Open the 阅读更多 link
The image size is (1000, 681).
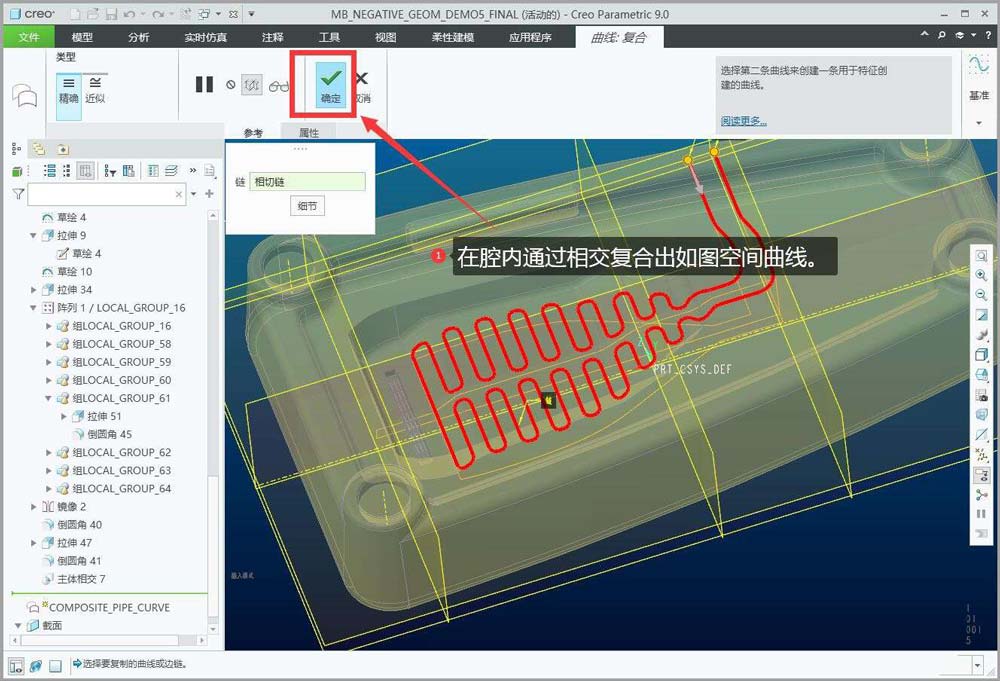pyautogui.click(x=744, y=121)
